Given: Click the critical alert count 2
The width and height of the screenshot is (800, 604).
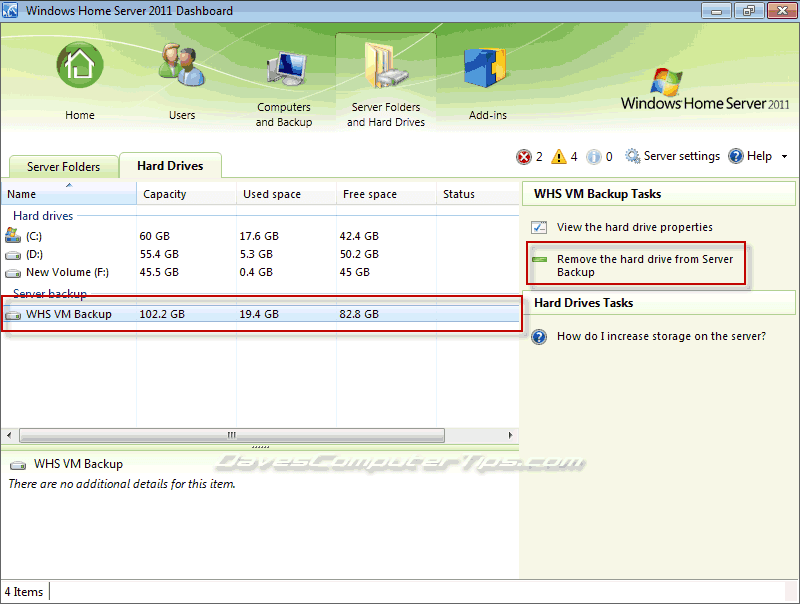Looking at the screenshot, I should click(539, 157).
